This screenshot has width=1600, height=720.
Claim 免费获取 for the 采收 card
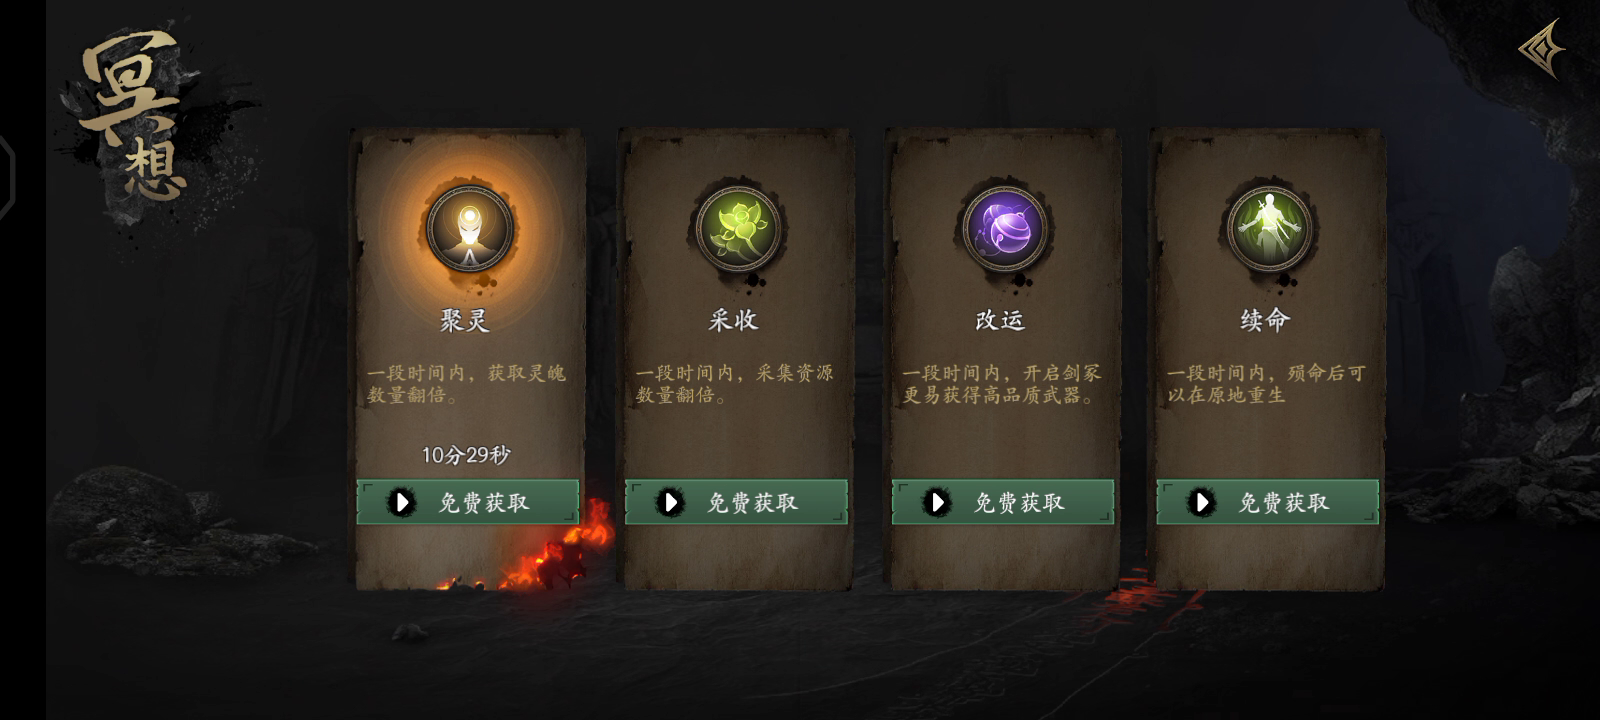(x=736, y=502)
